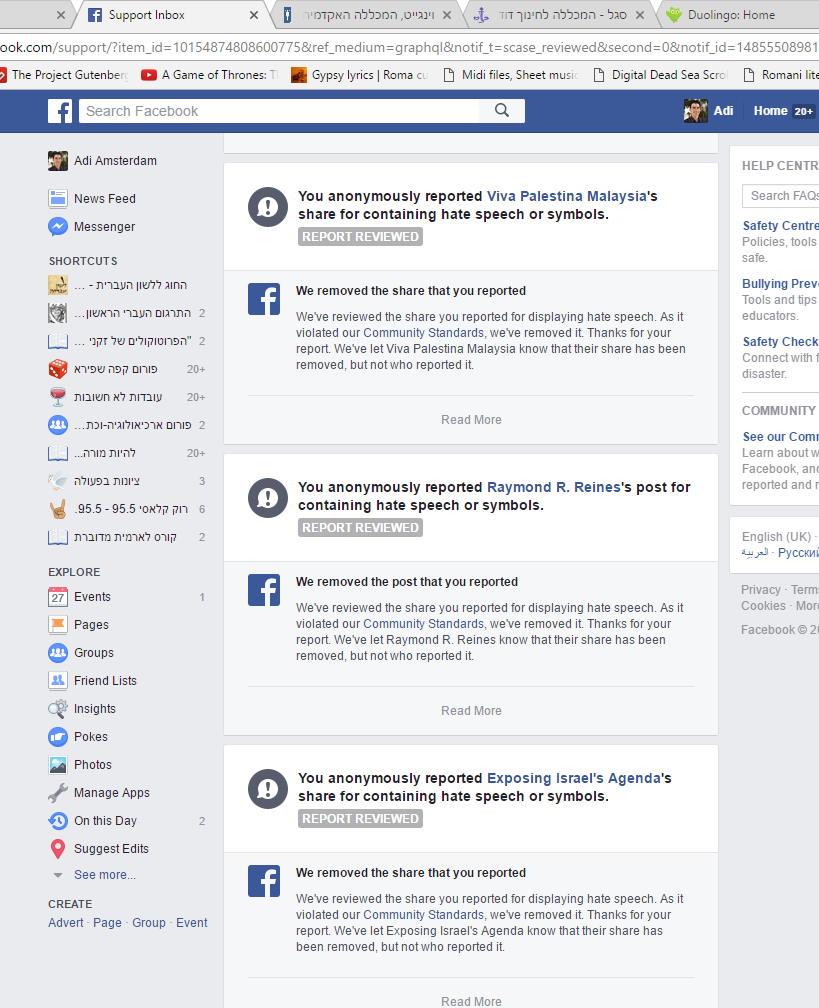The image size is (819, 1008).
Task: Click Create Event link
Action: point(192,922)
